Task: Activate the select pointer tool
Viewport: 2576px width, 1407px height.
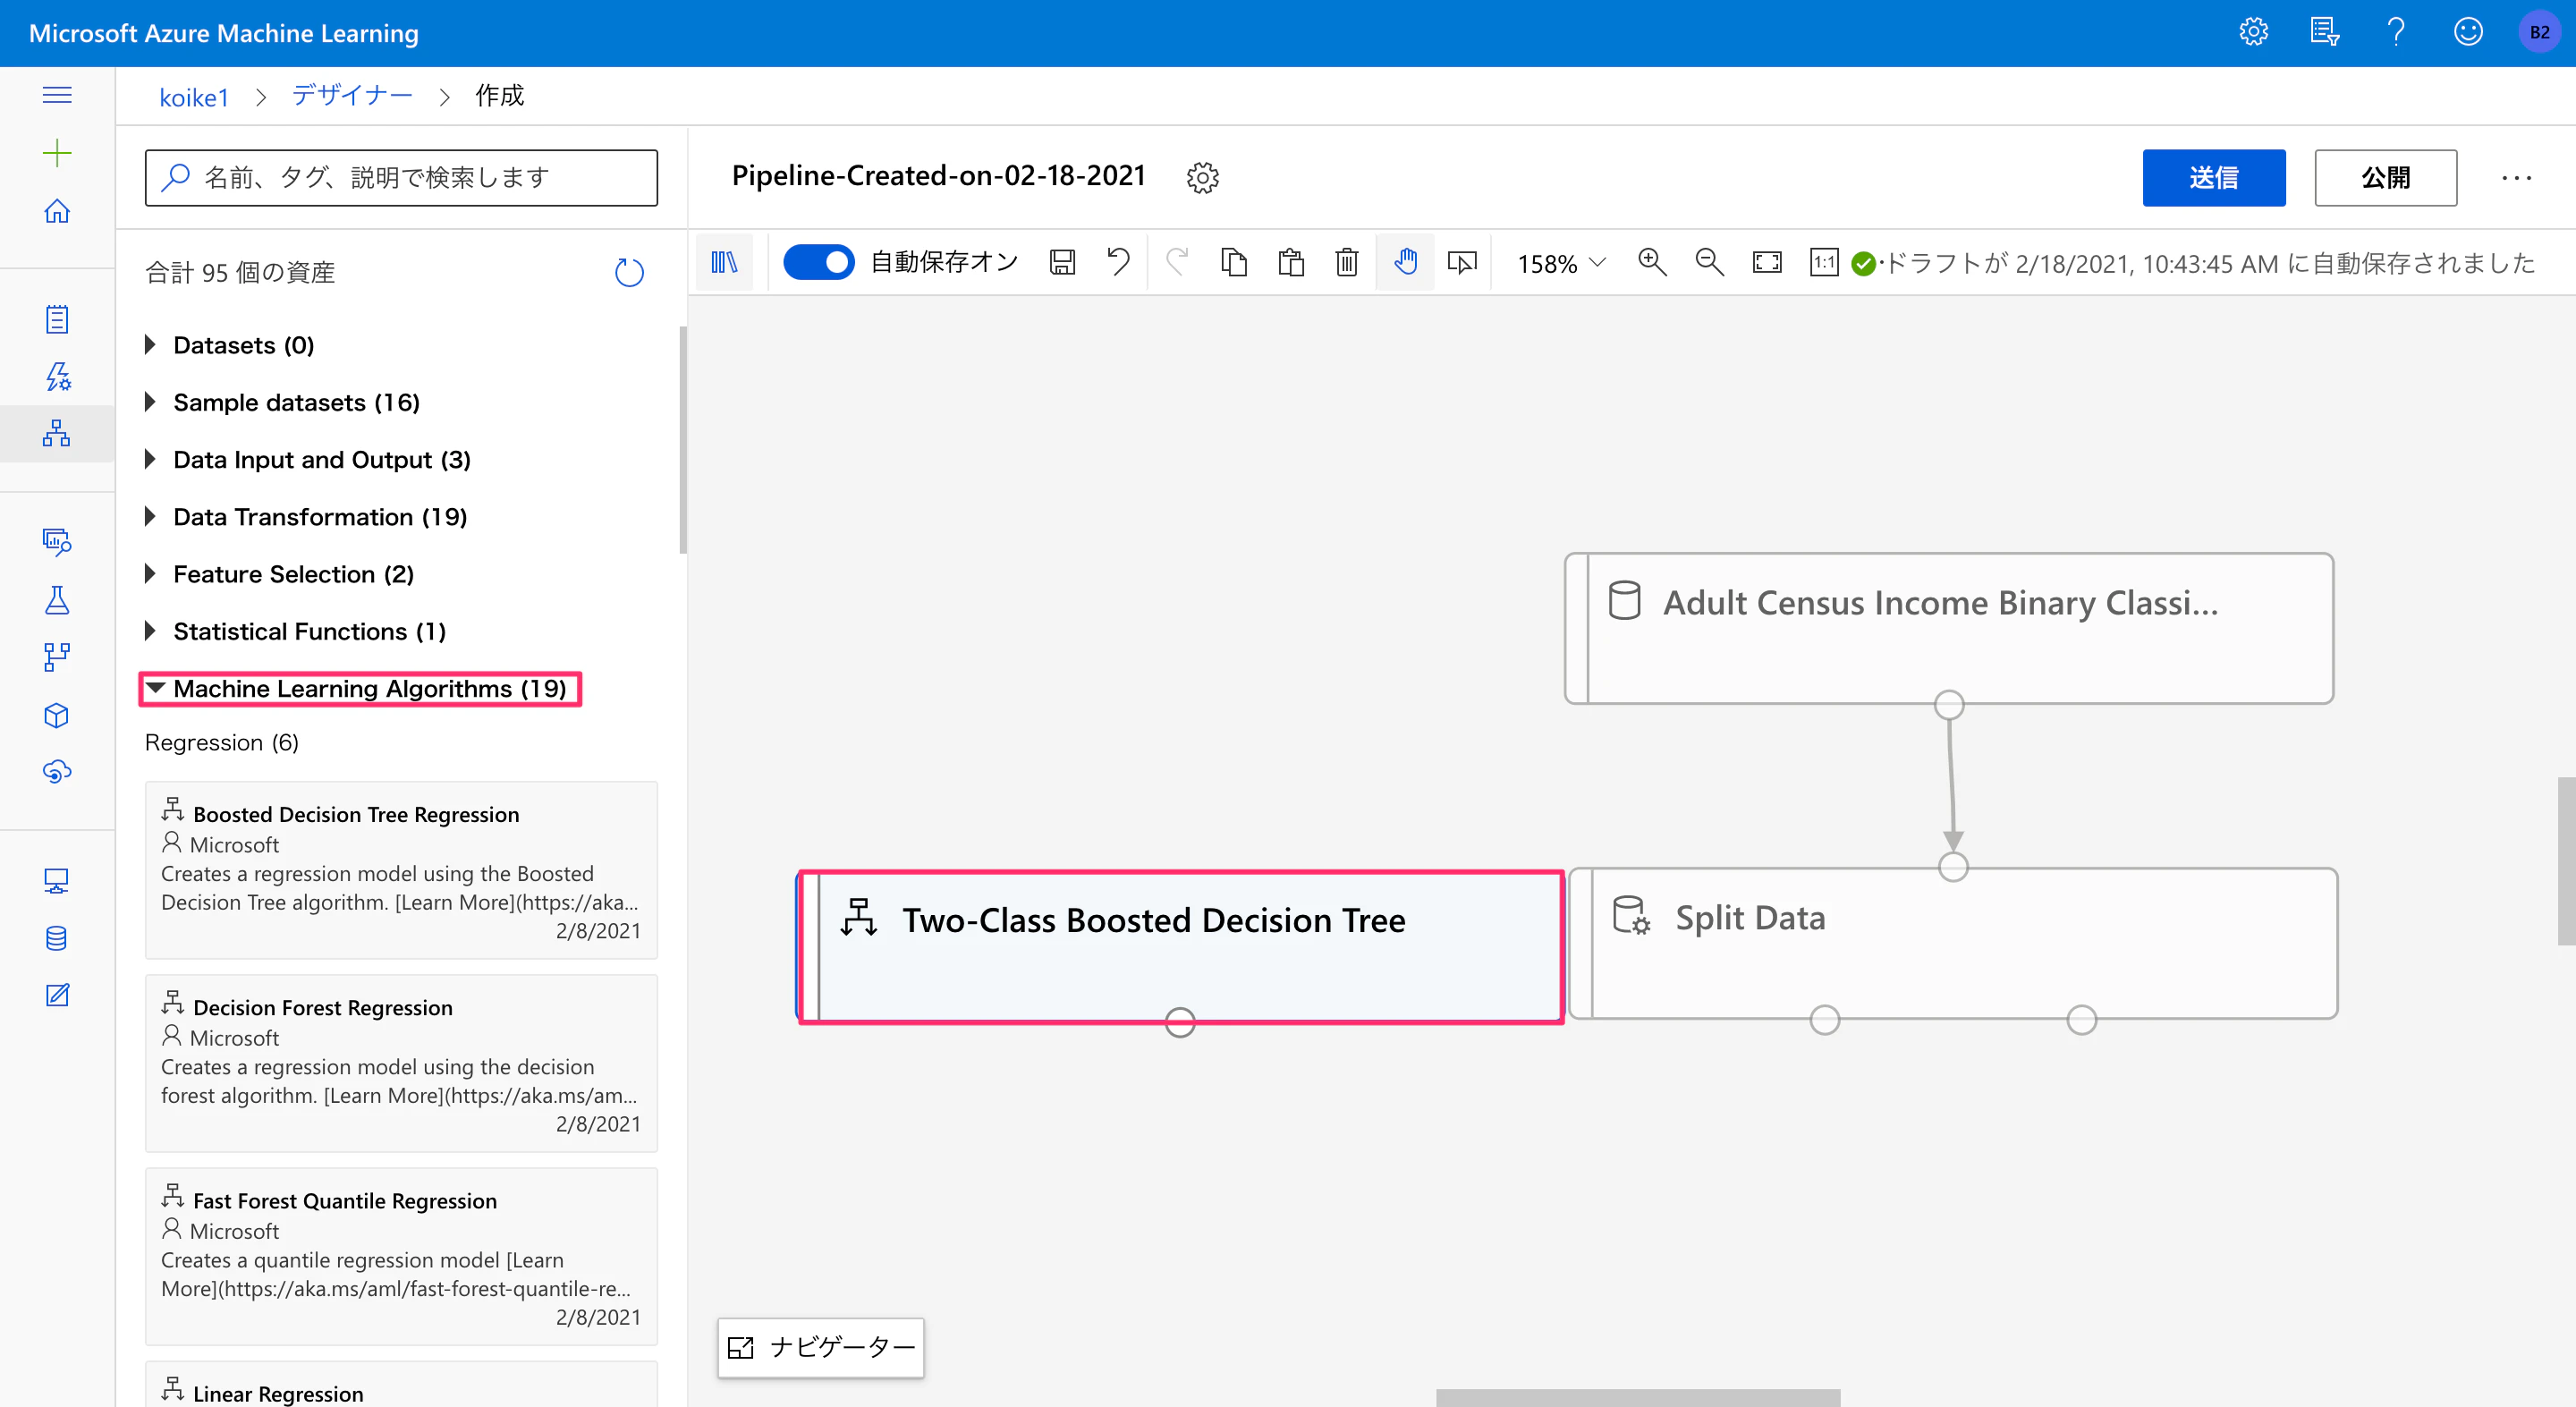Action: (x=1462, y=263)
